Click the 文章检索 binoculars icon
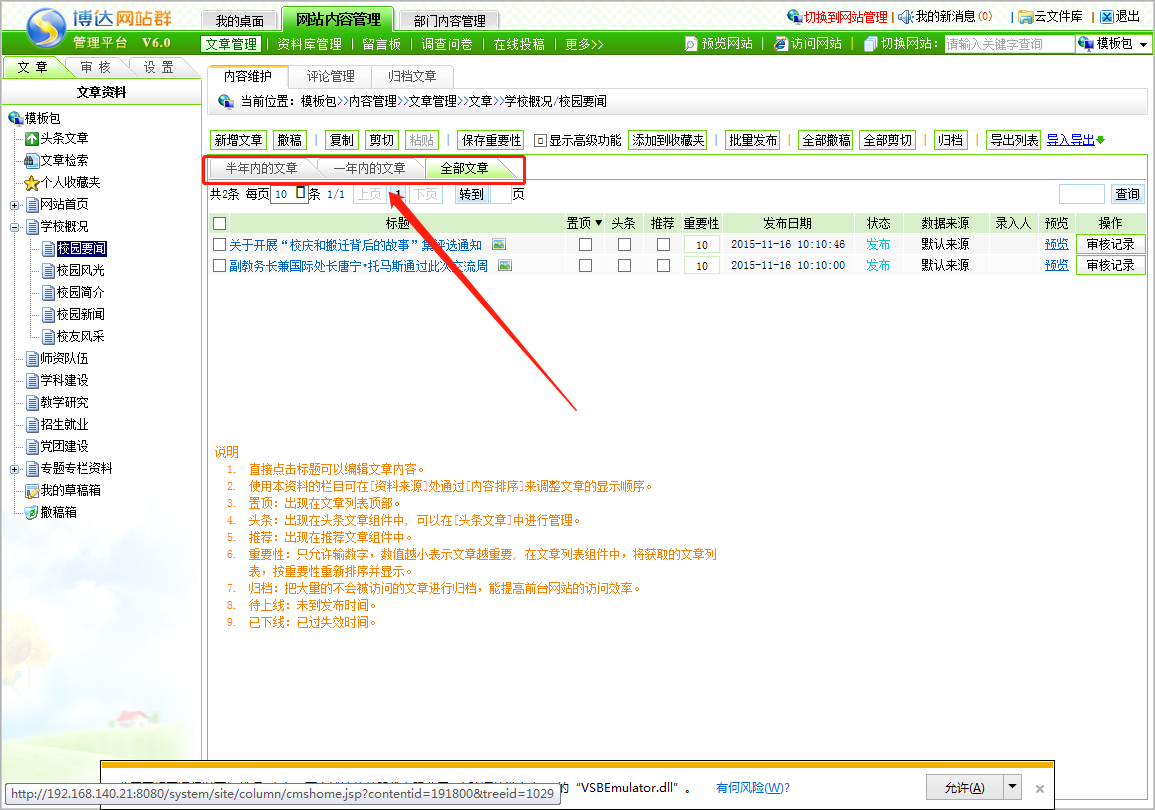Viewport: 1155px width, 810px height. pyautogui.click(x=31, y=161)
